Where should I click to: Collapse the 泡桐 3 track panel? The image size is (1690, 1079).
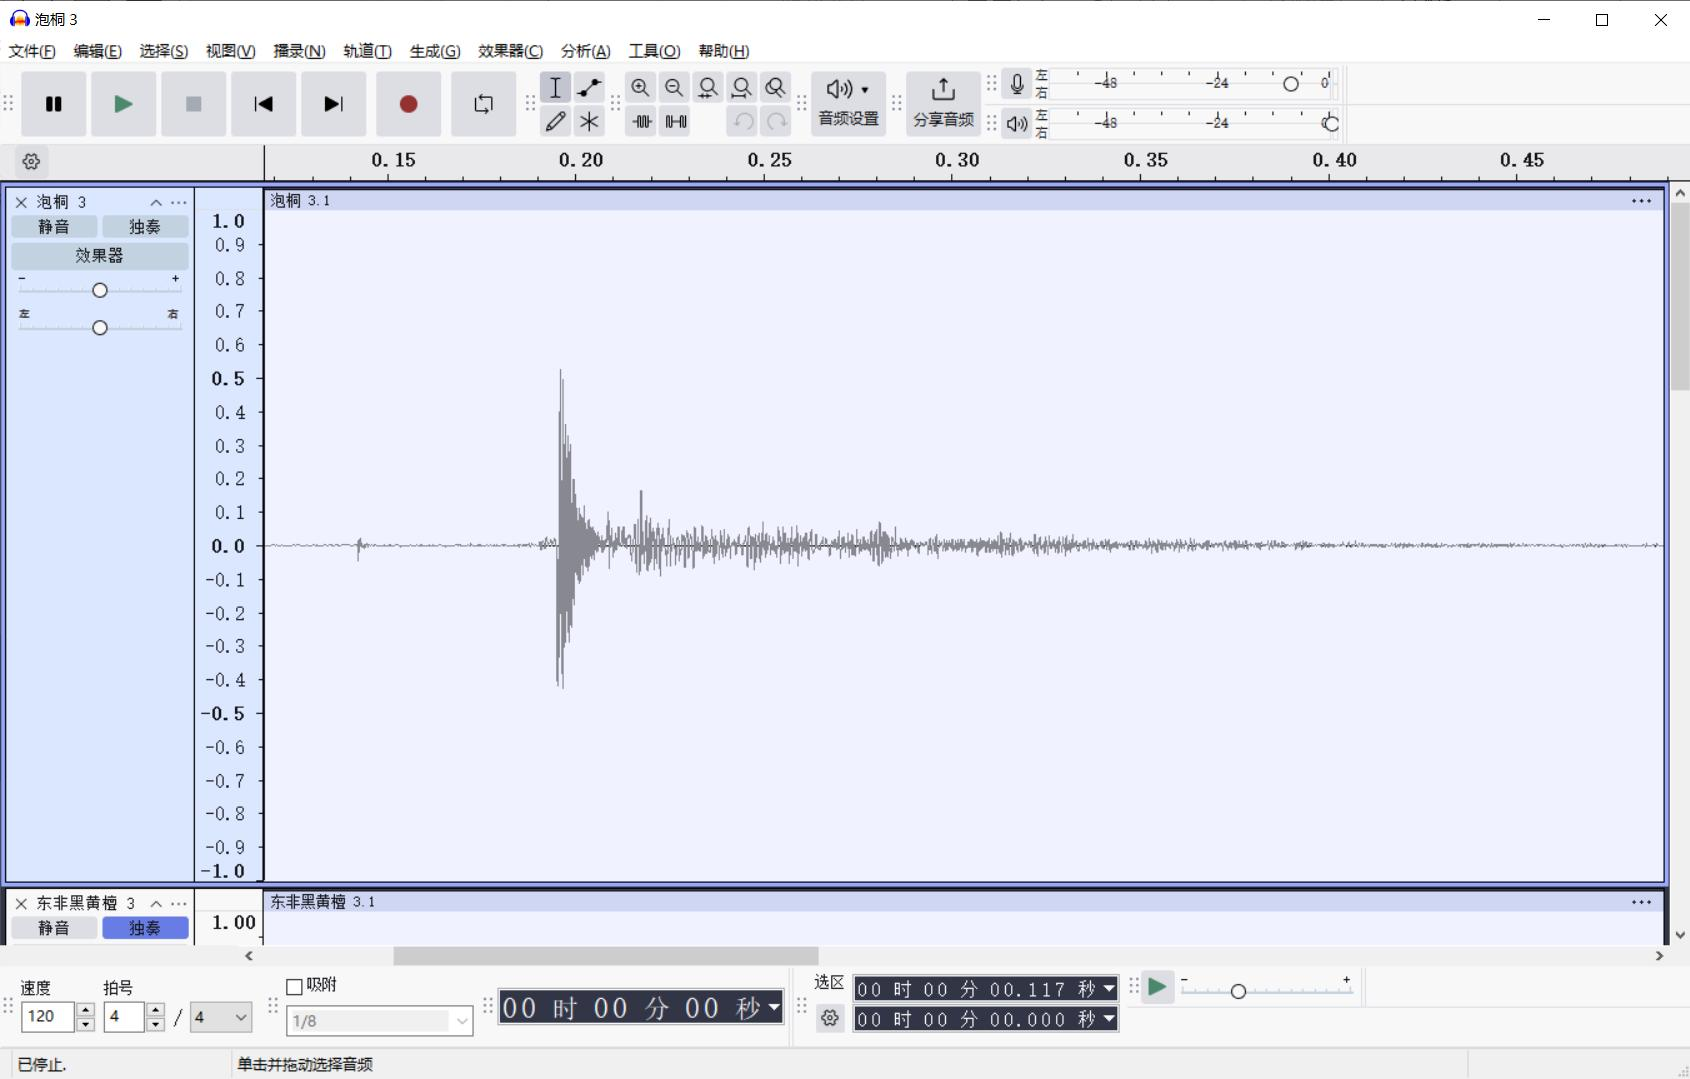(156, 202)
